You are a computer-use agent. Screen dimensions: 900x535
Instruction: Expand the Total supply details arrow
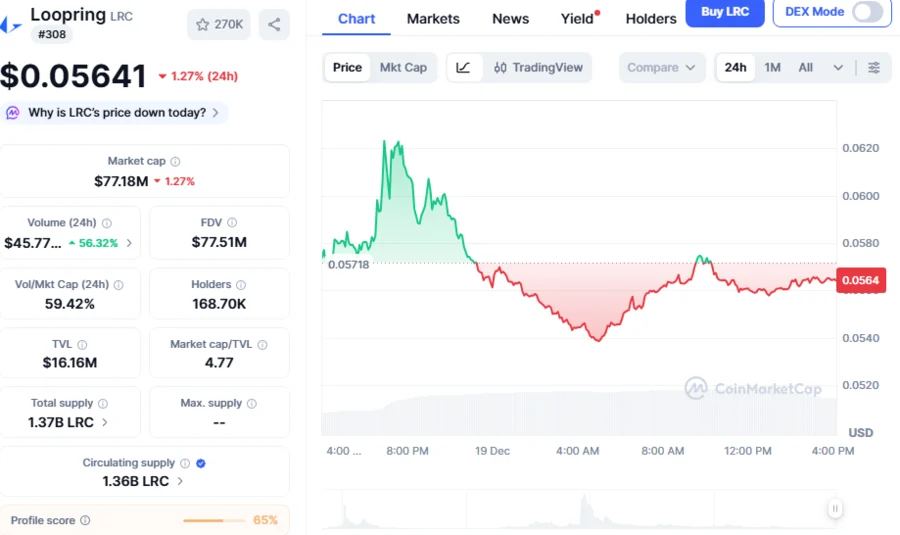[106, 422]
